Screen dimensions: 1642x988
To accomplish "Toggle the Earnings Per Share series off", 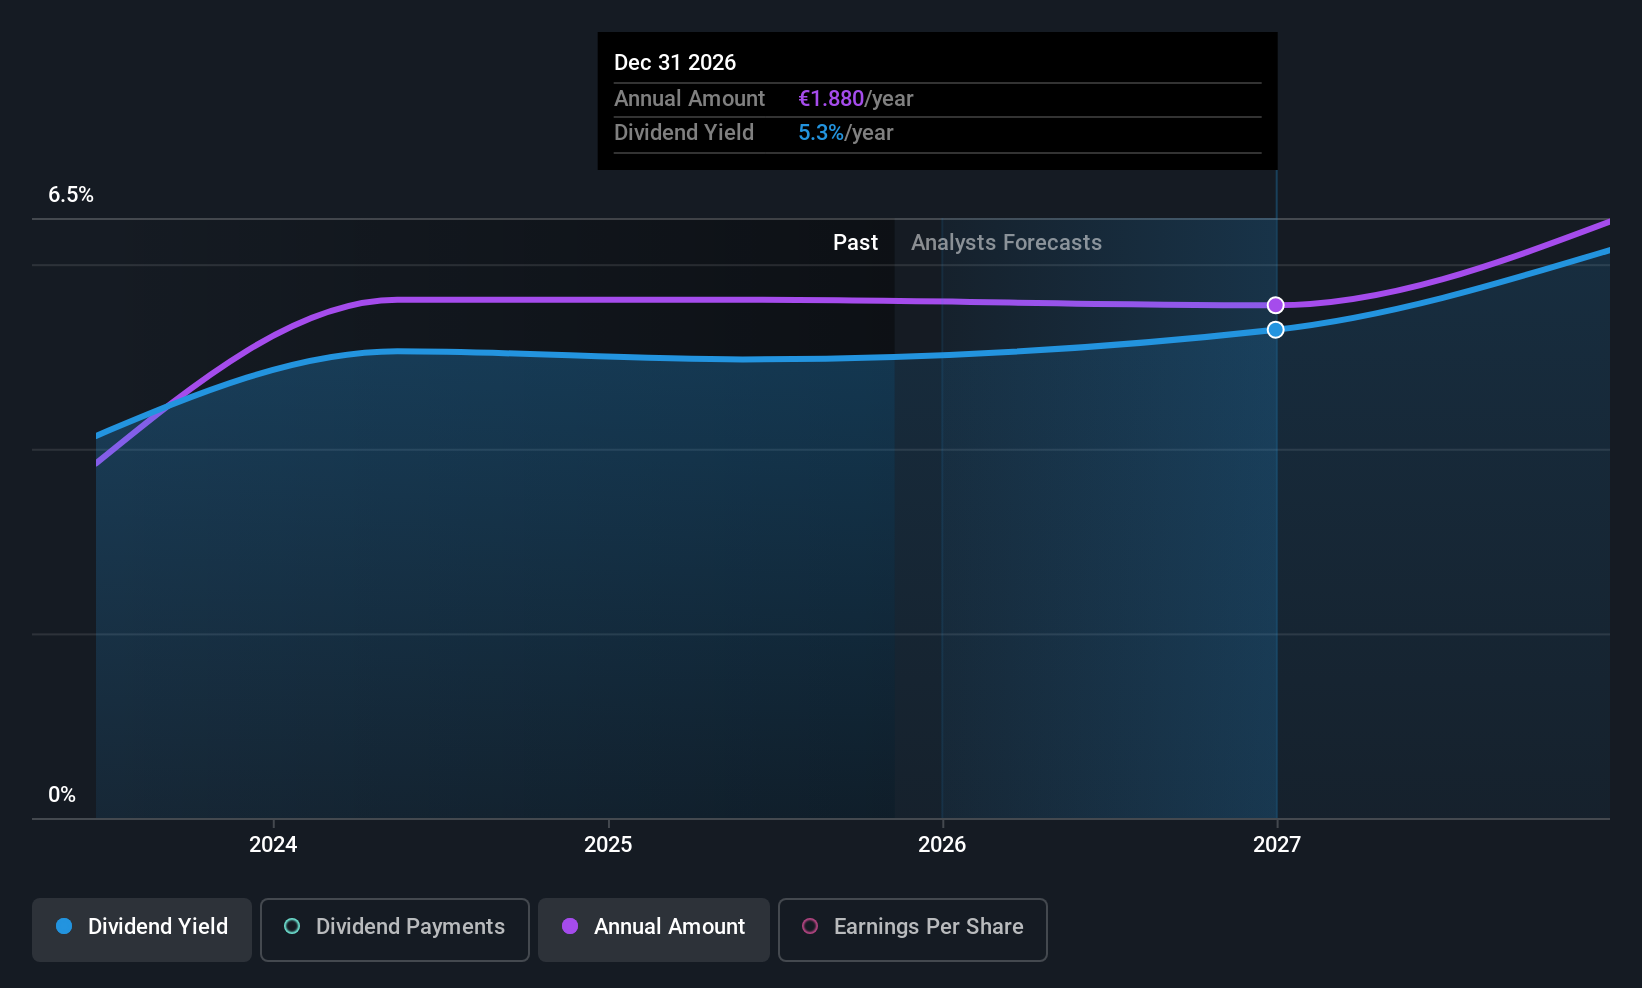I will coord(912,929).
